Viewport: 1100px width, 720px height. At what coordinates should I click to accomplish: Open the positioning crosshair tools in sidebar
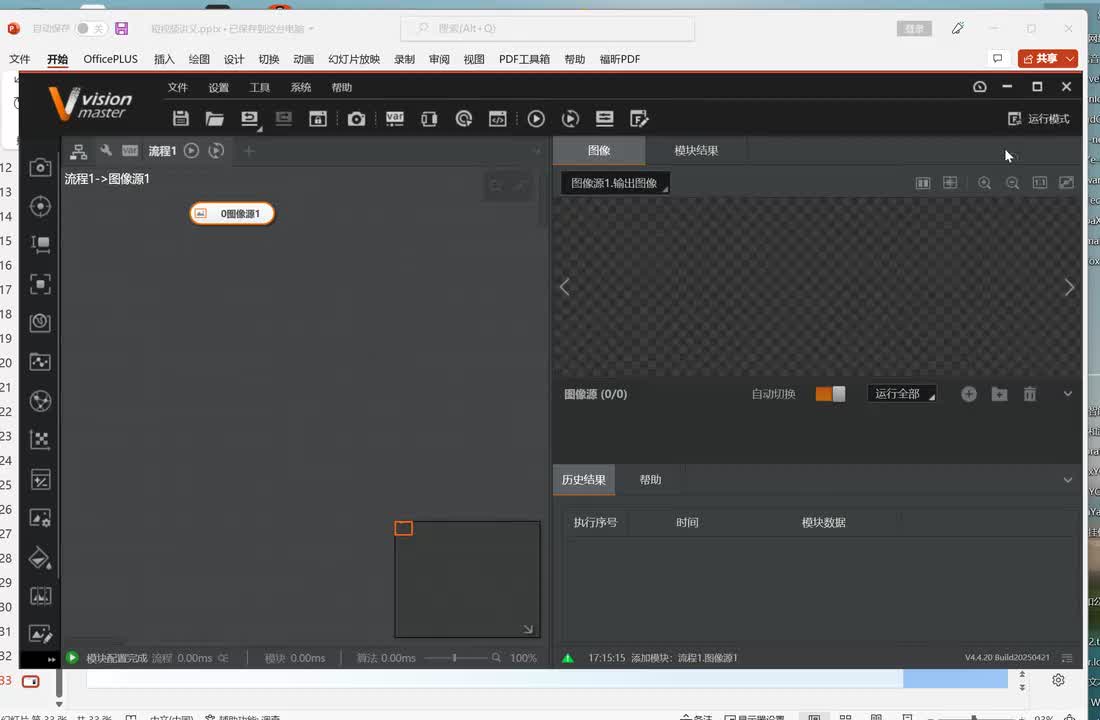click(40, 206)
